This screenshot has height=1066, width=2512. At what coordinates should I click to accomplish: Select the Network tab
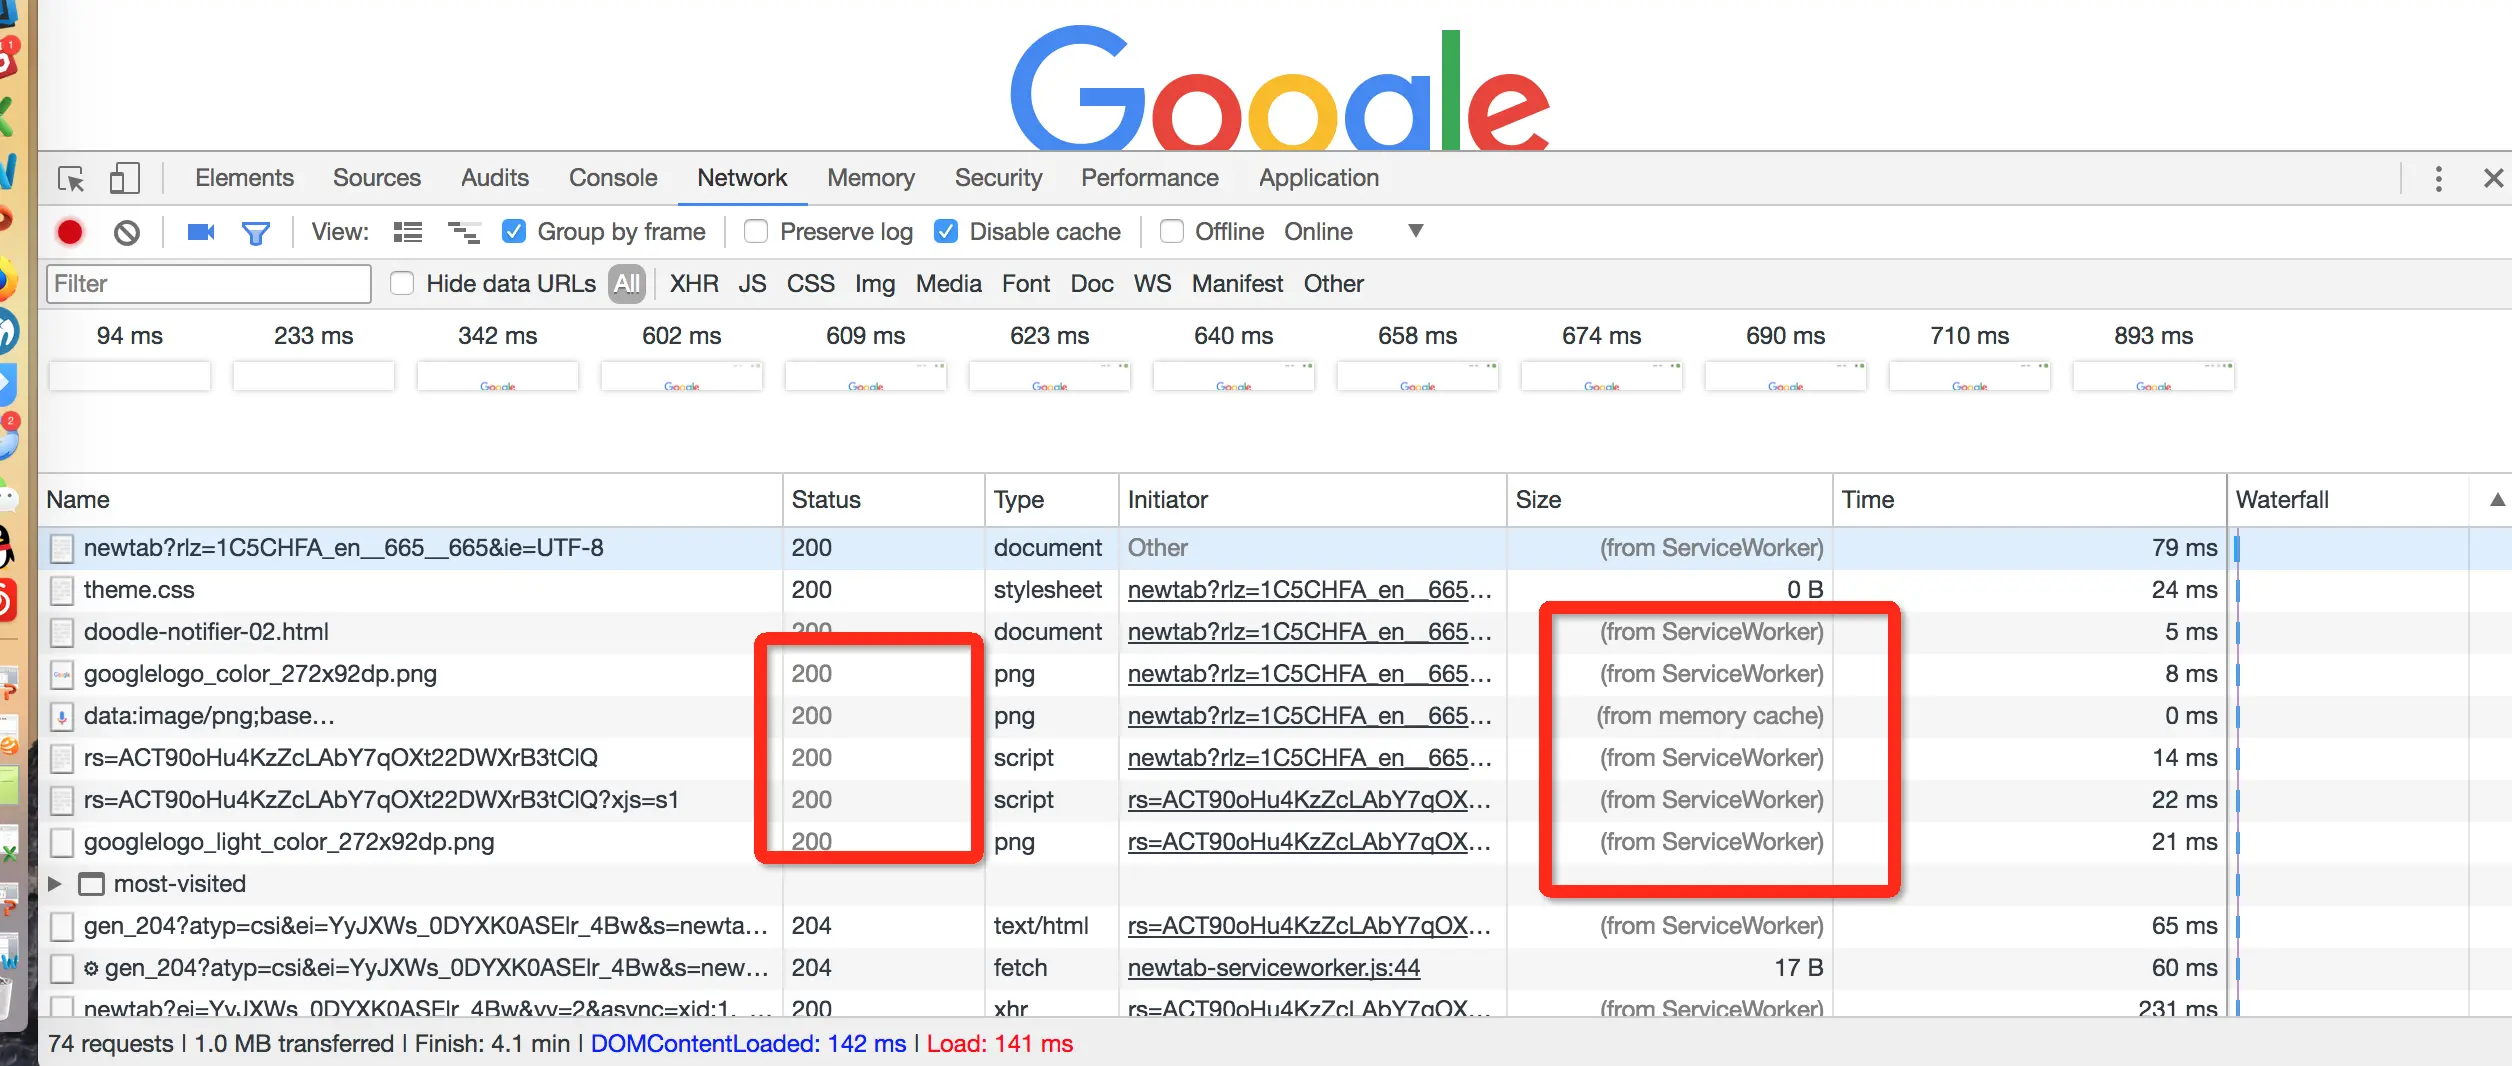742,178
